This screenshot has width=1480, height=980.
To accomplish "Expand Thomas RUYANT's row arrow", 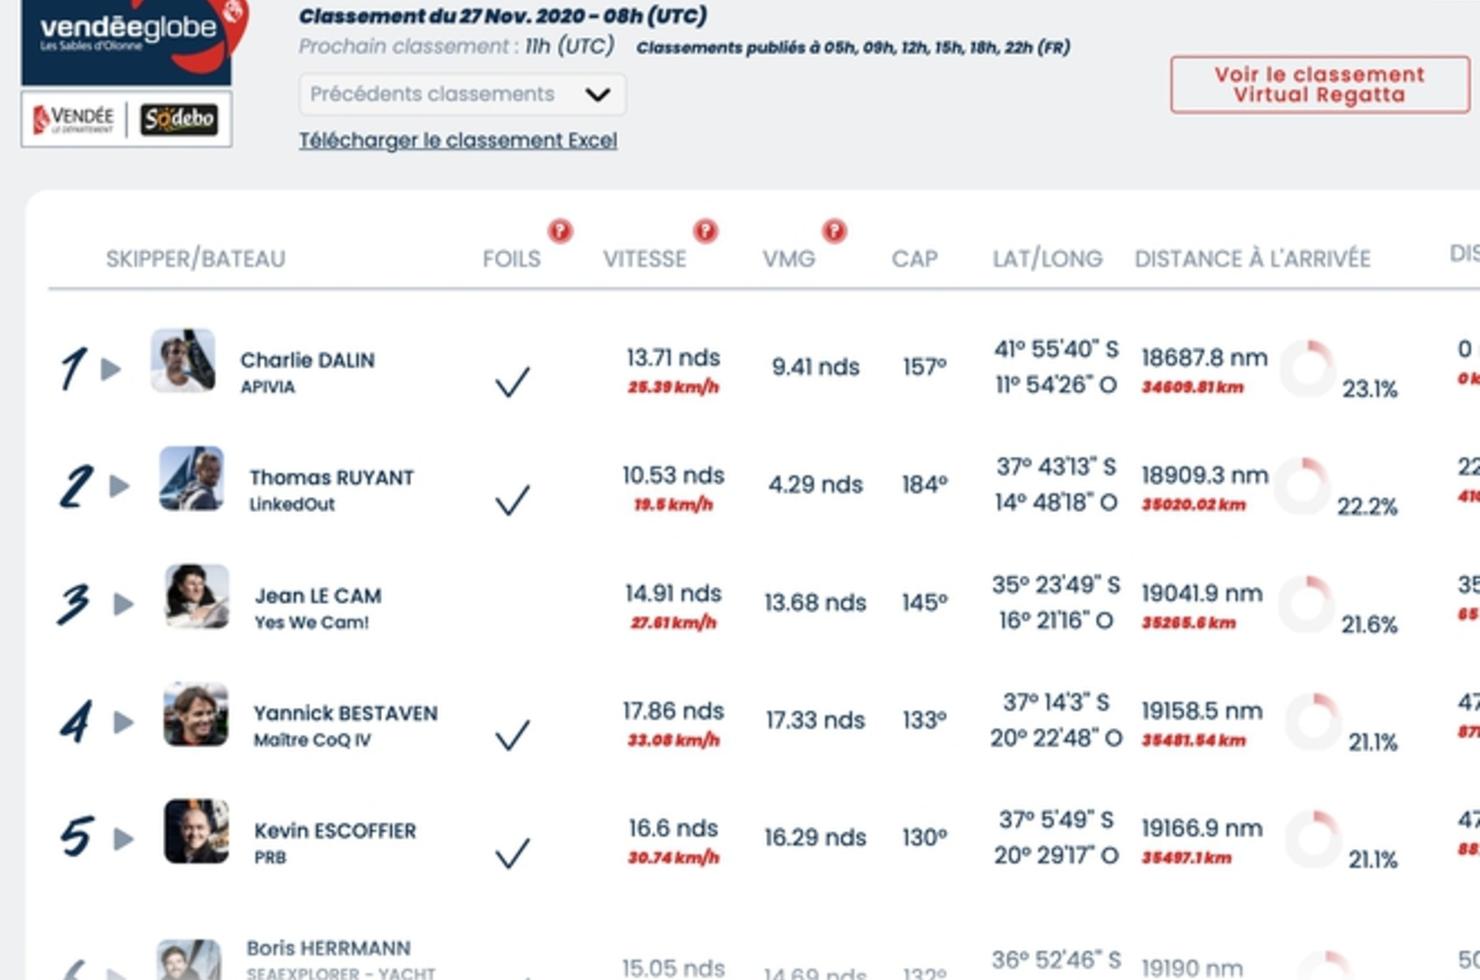I will 119,486.
